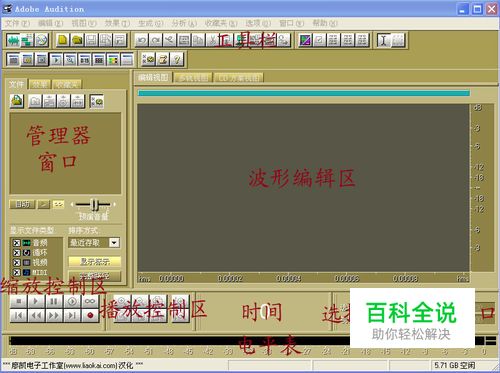Select the marquee selection tool icon

(398, 40)
